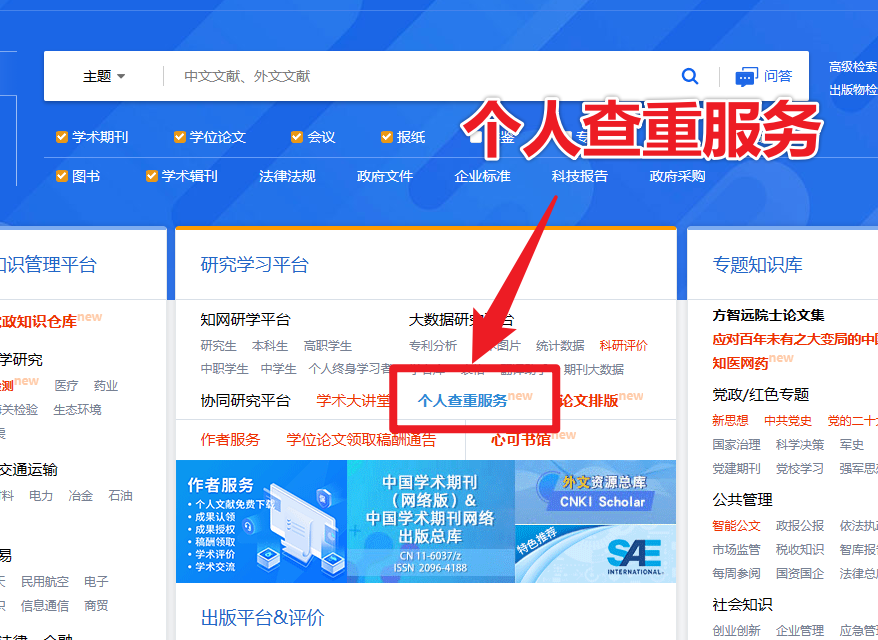Select 高职学生 link
The image size is (878, 640).
click(x=328, y=345)
